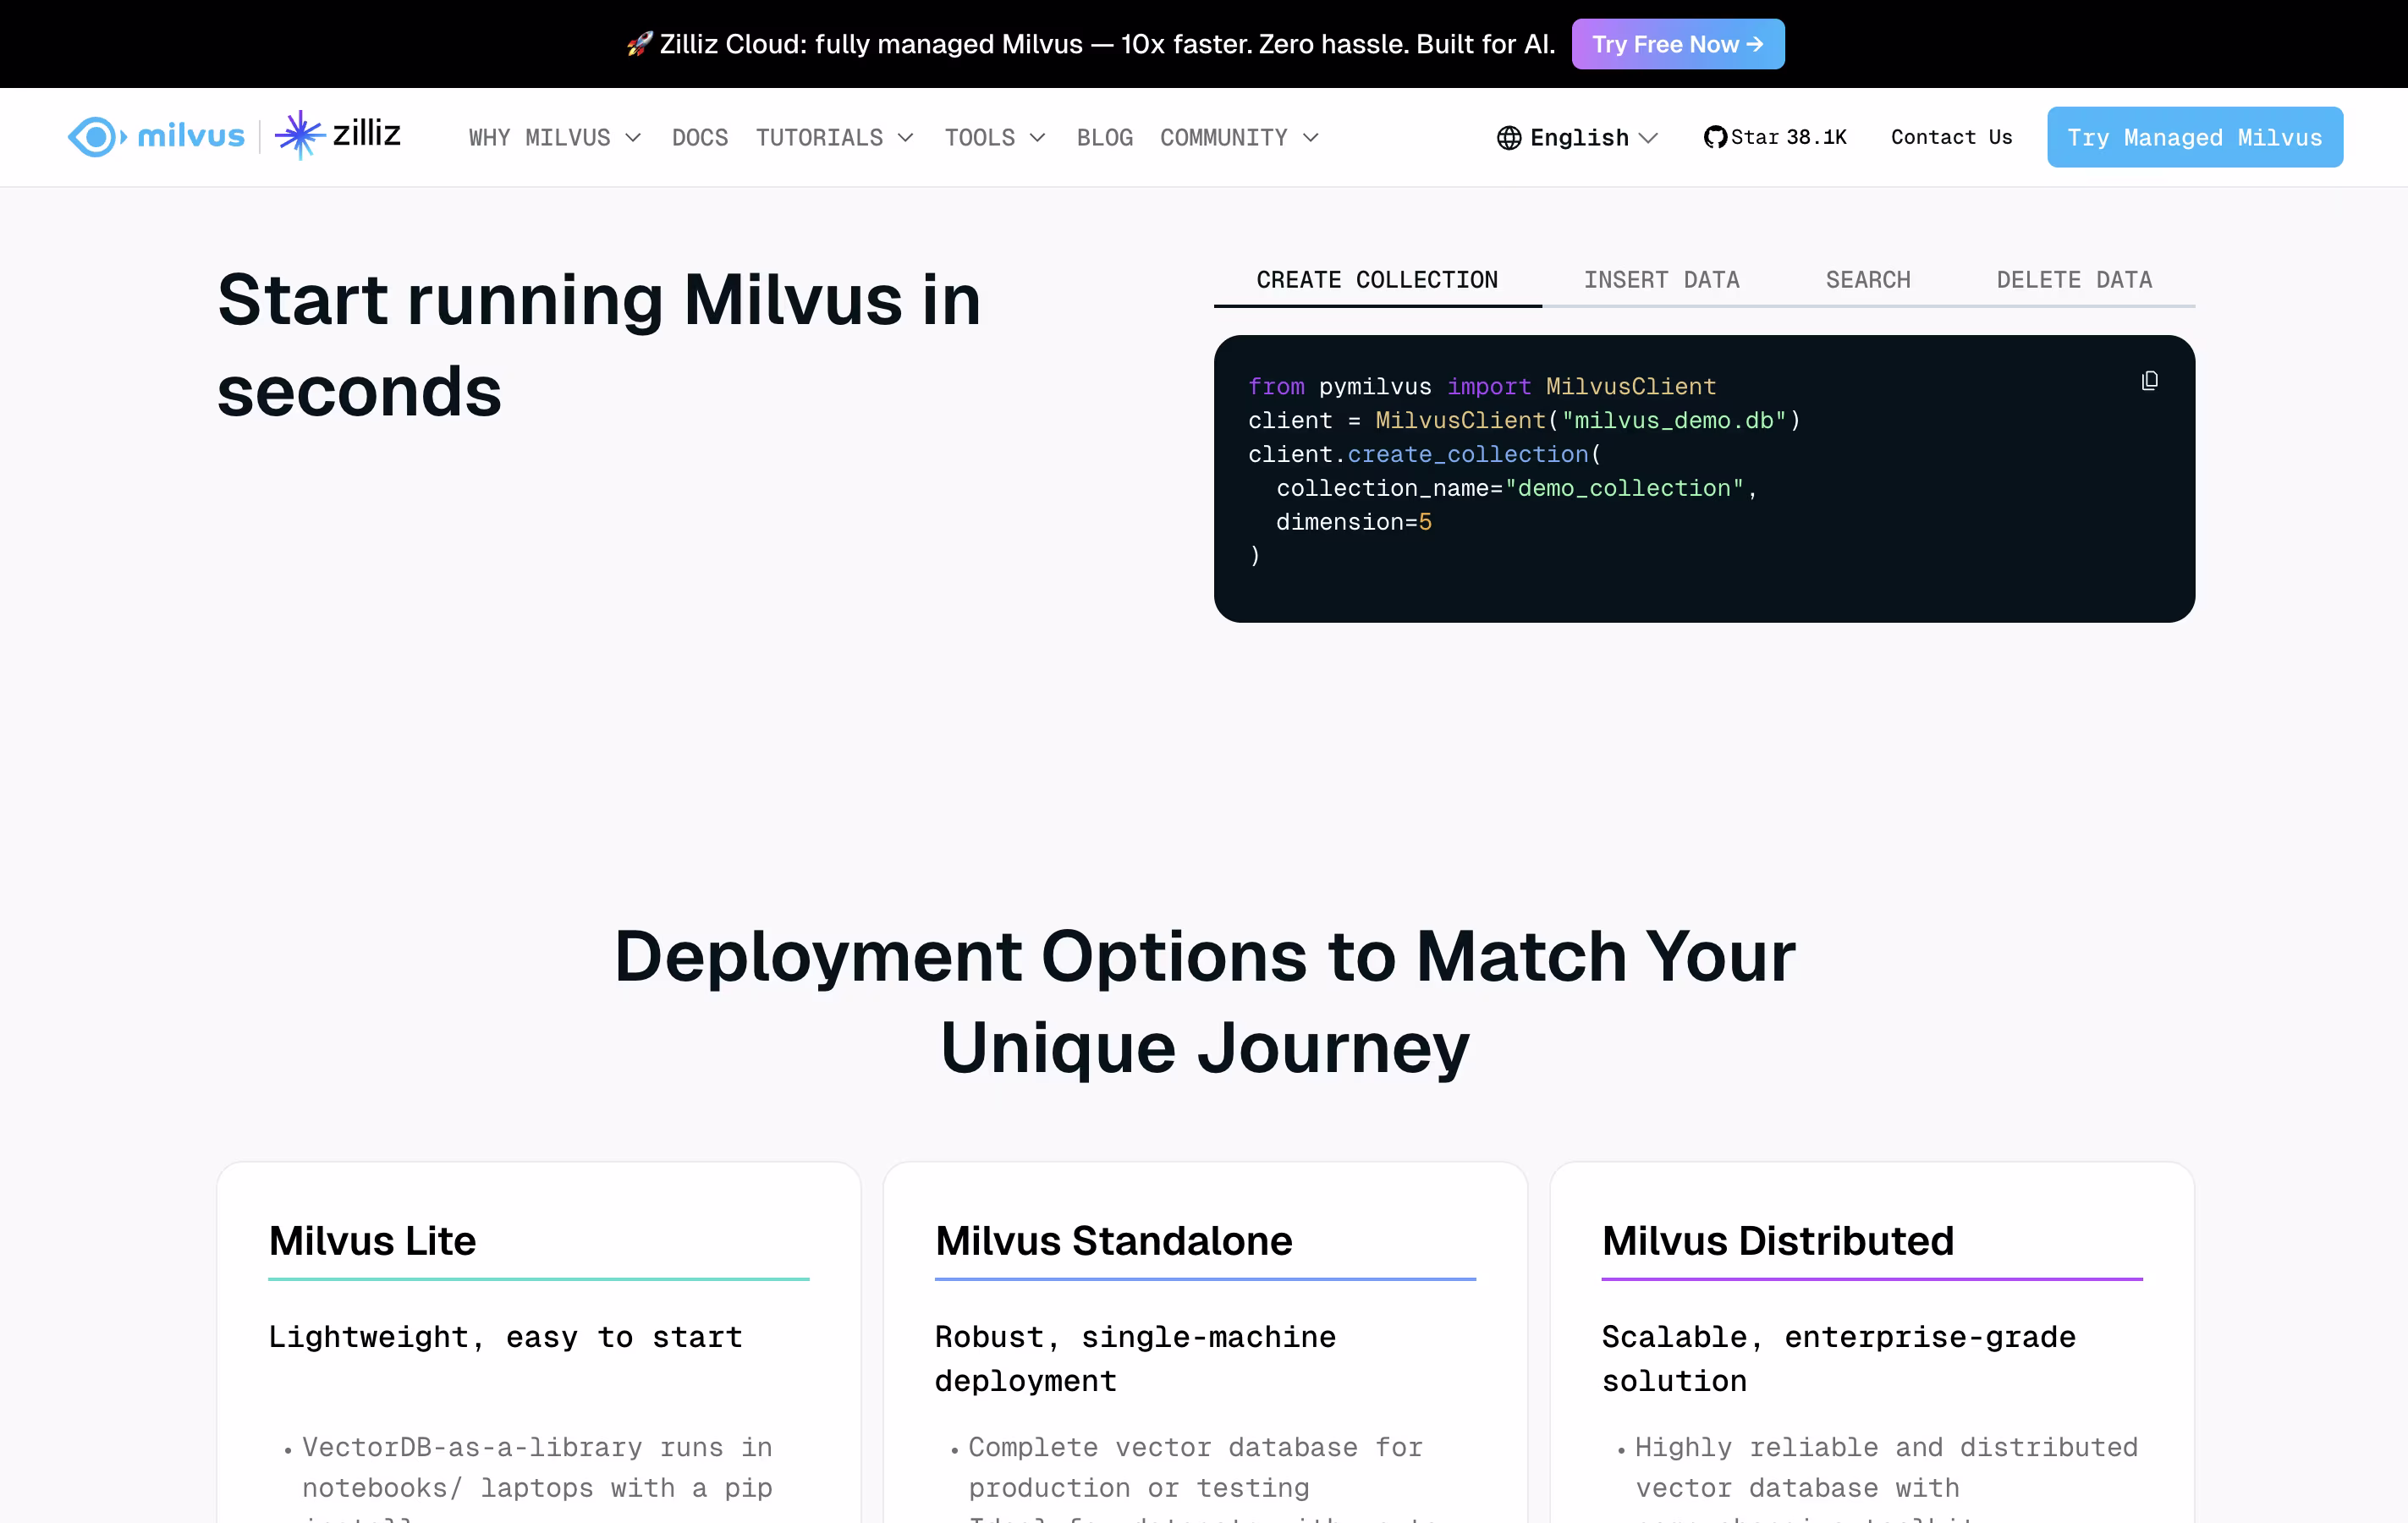
Task: Go to Docs page
Action: tap(699, 138)
